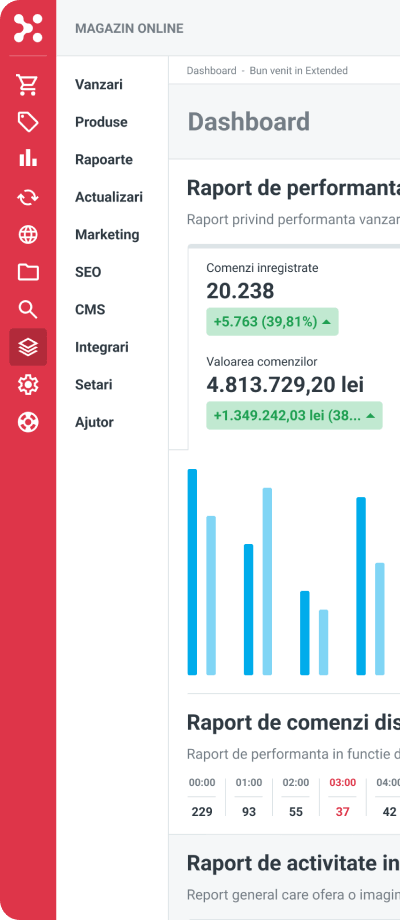The image size is (400, 920).
Task: Click Bun venit in Extended breadcrumb
Action: (x=299, y=70)
